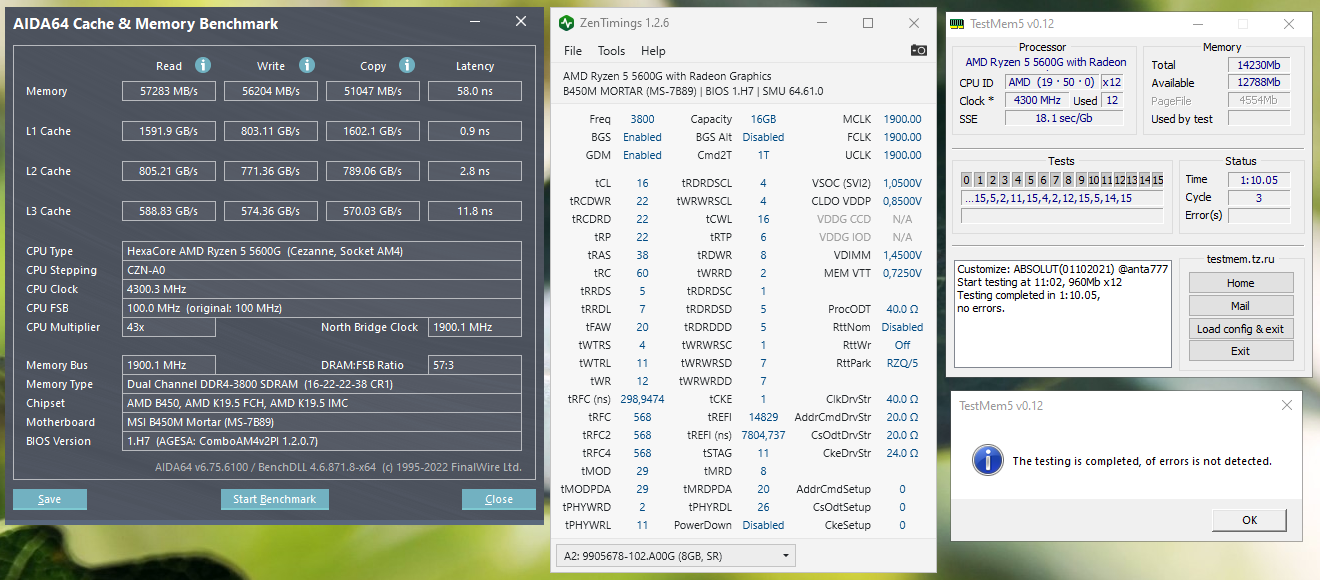The width and height of the screenshot is (1320, 580).
Task: Click the Home button in TestMem5
Action: [x=1240, y=283]
